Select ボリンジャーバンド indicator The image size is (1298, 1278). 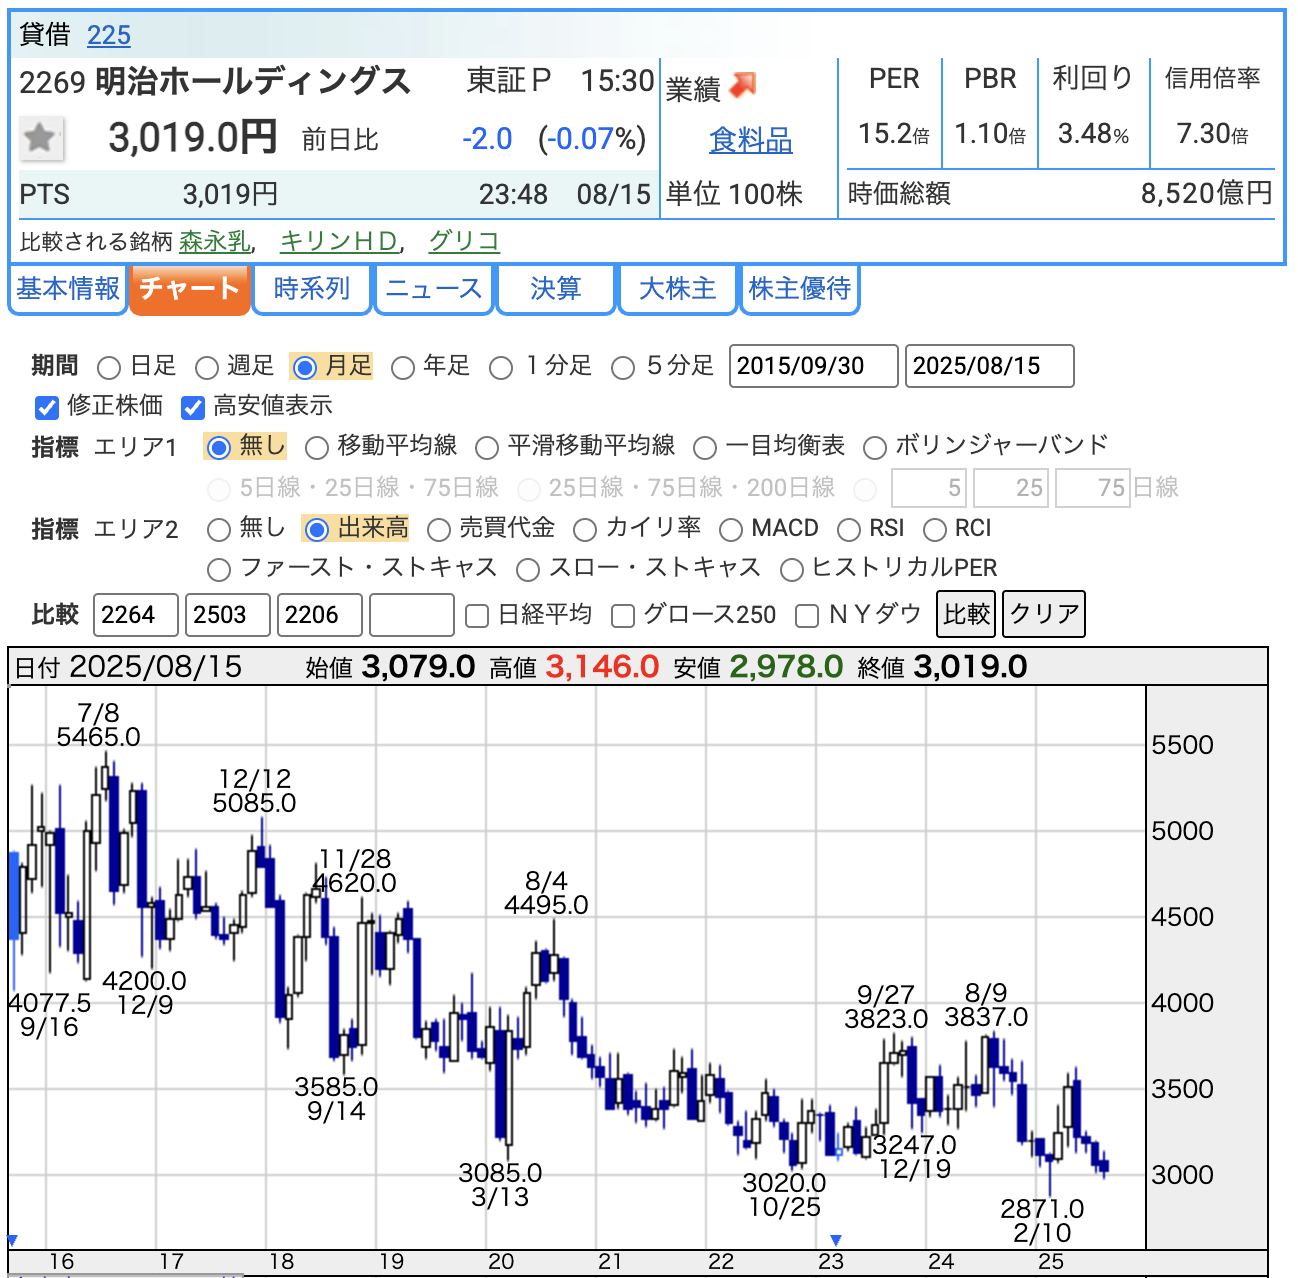[875, 447]
